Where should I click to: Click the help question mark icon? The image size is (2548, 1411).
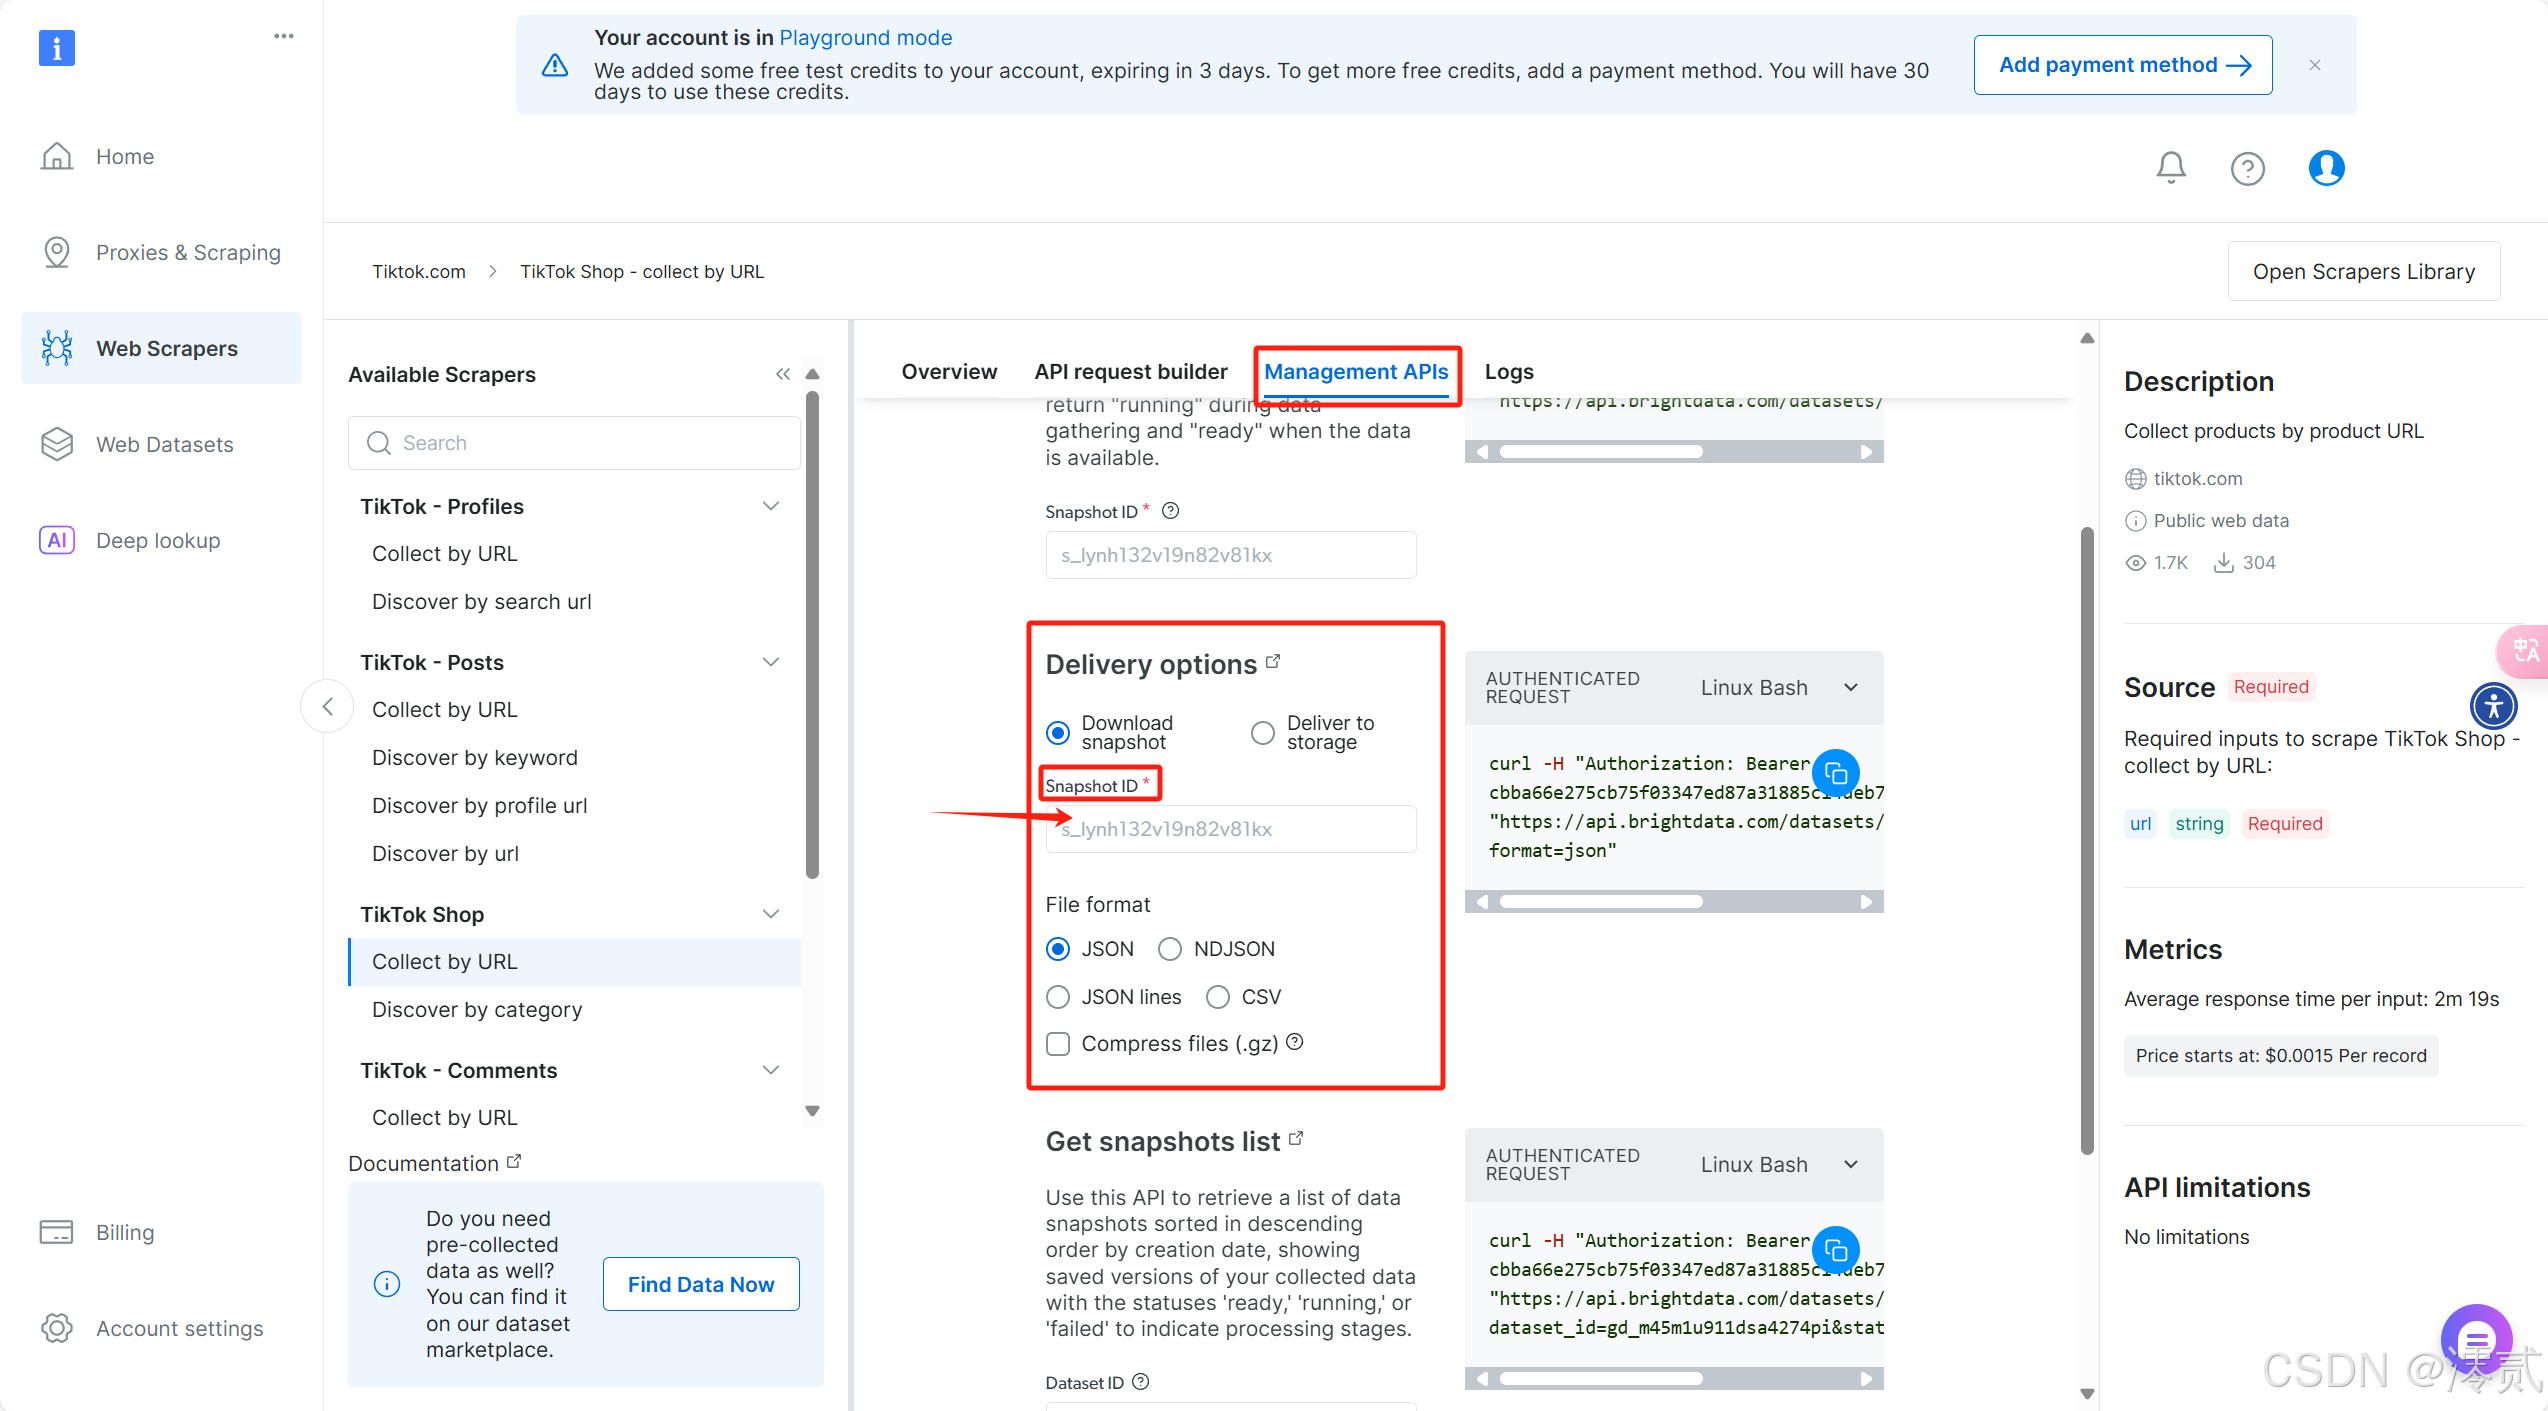(x=2247, y=168)
